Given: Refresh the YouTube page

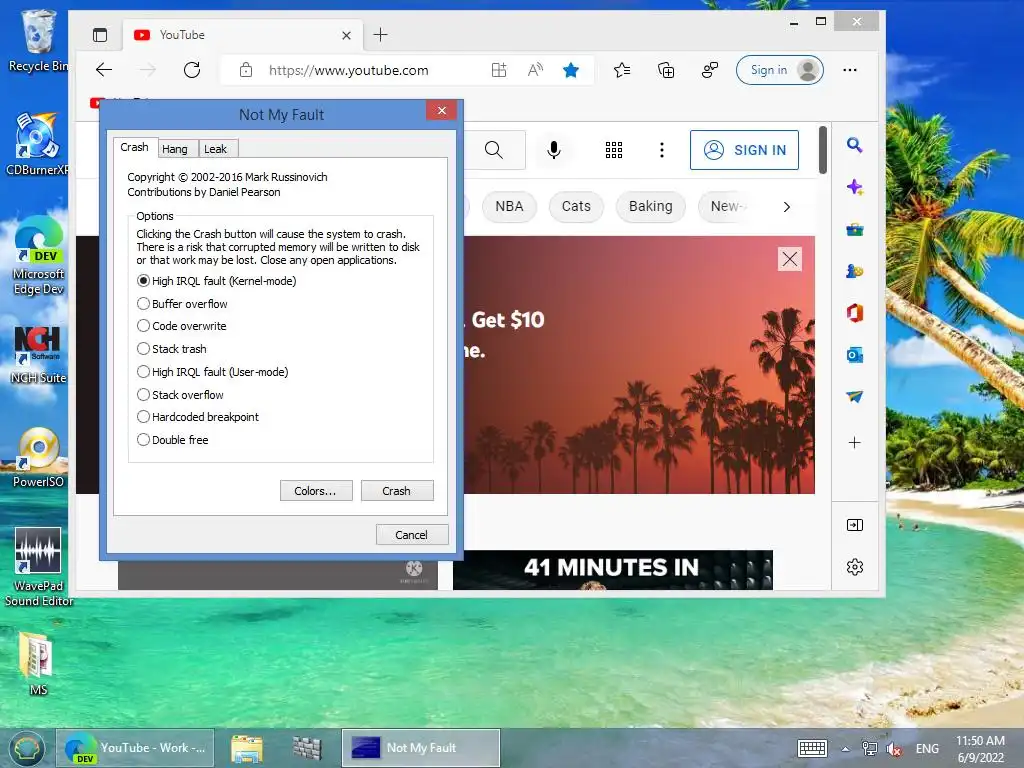Looking at the screenshot, I should tap(192, 70).
